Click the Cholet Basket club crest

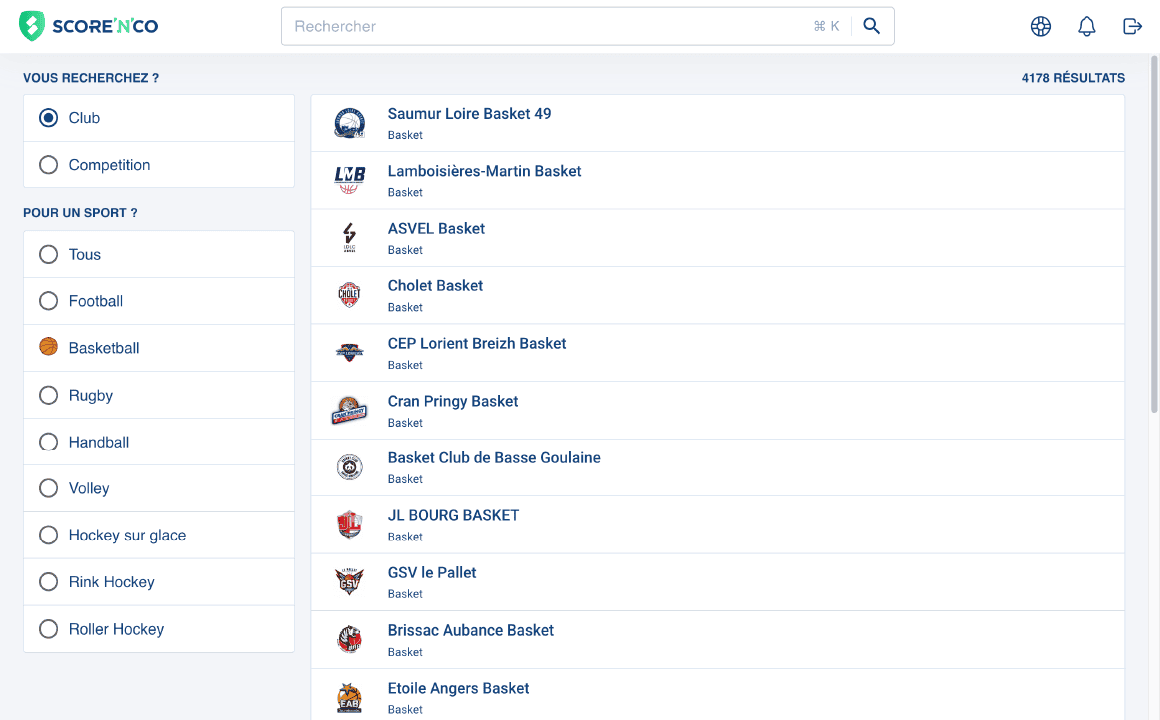tap(349, 294)
